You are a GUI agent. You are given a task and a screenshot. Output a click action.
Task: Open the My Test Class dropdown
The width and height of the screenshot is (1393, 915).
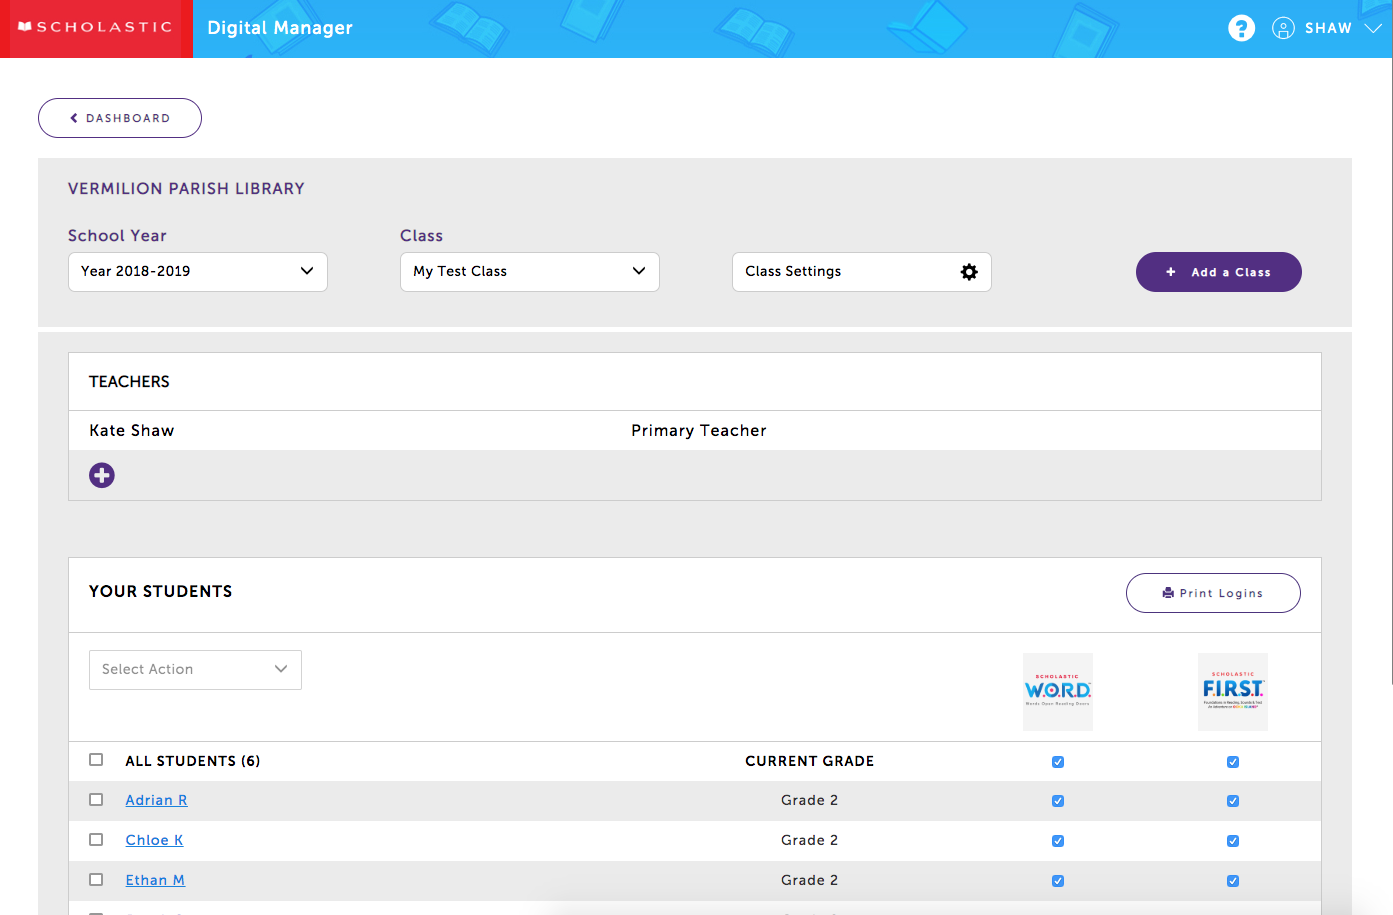tap(530, 272)
